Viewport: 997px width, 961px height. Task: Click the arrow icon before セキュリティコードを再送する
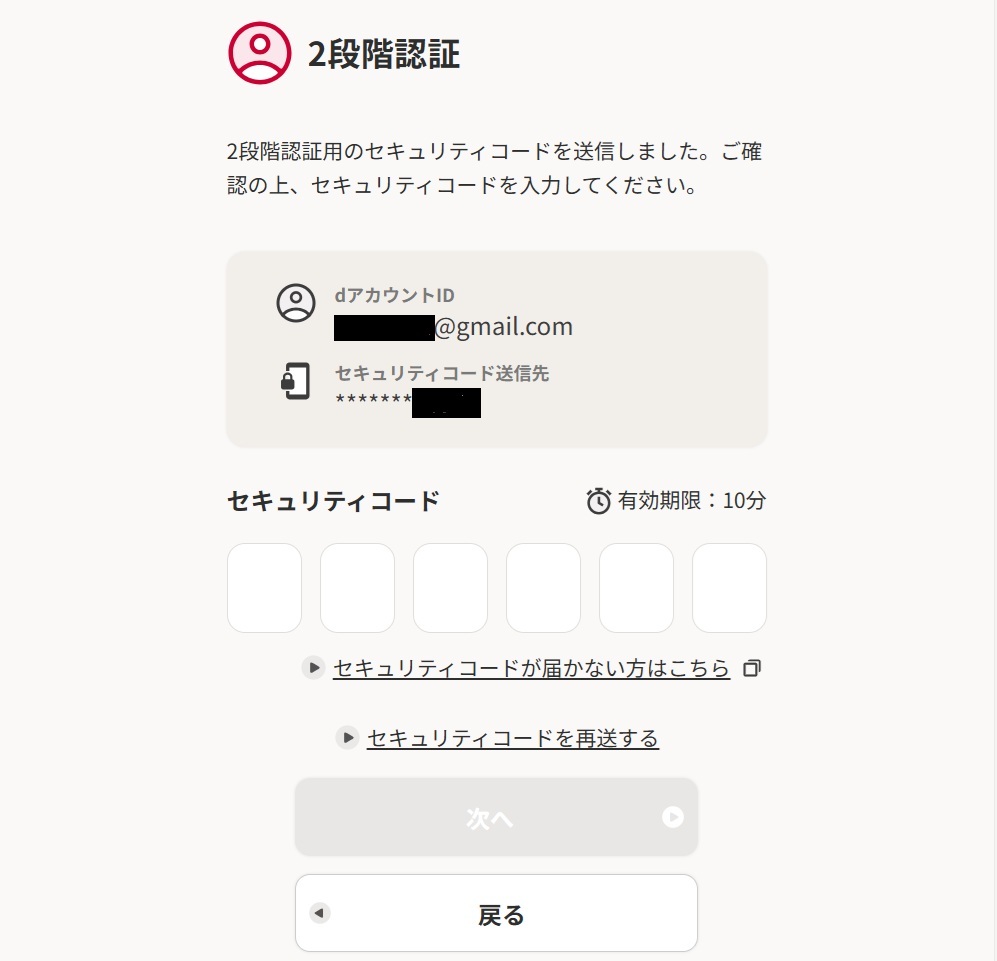point(348,738)
